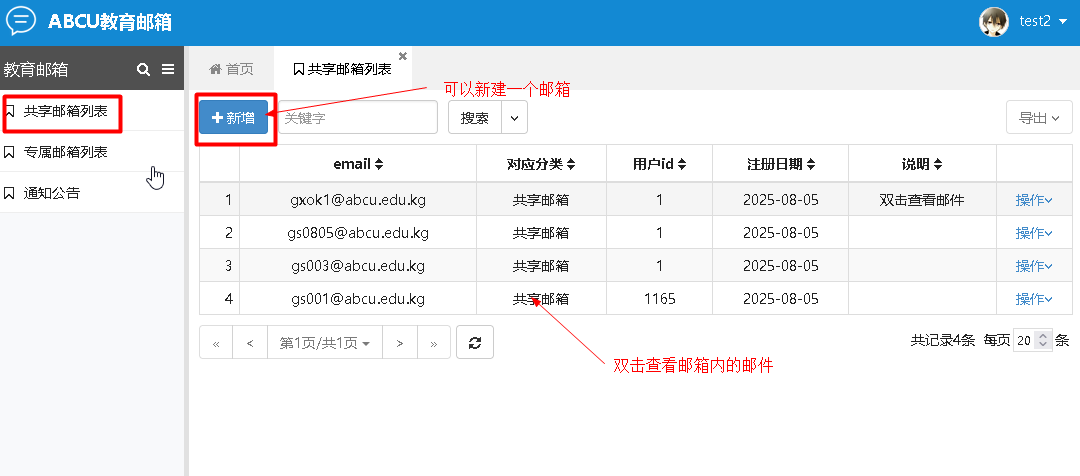Screen dimensions: 1080x476
Task: Sort by 注册日期 column
Action: coord(780,163)
